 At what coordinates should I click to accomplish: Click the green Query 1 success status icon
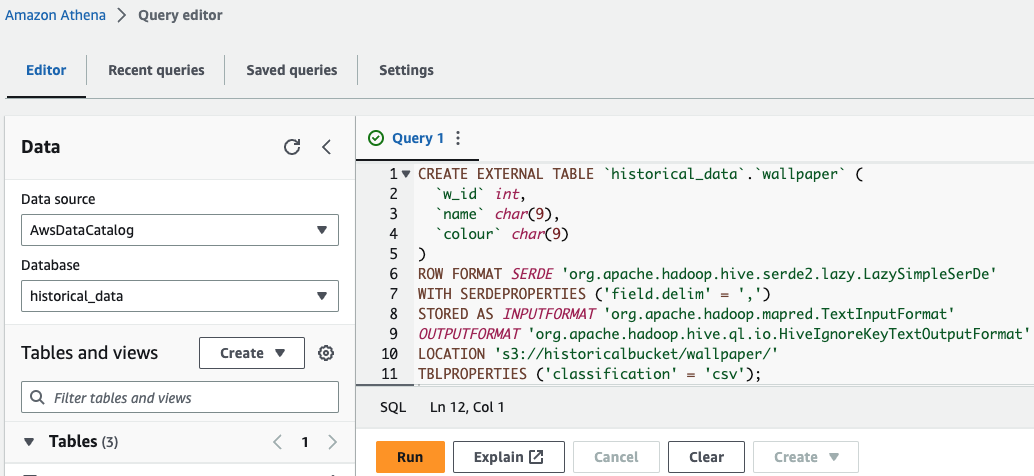coord(376,138)
